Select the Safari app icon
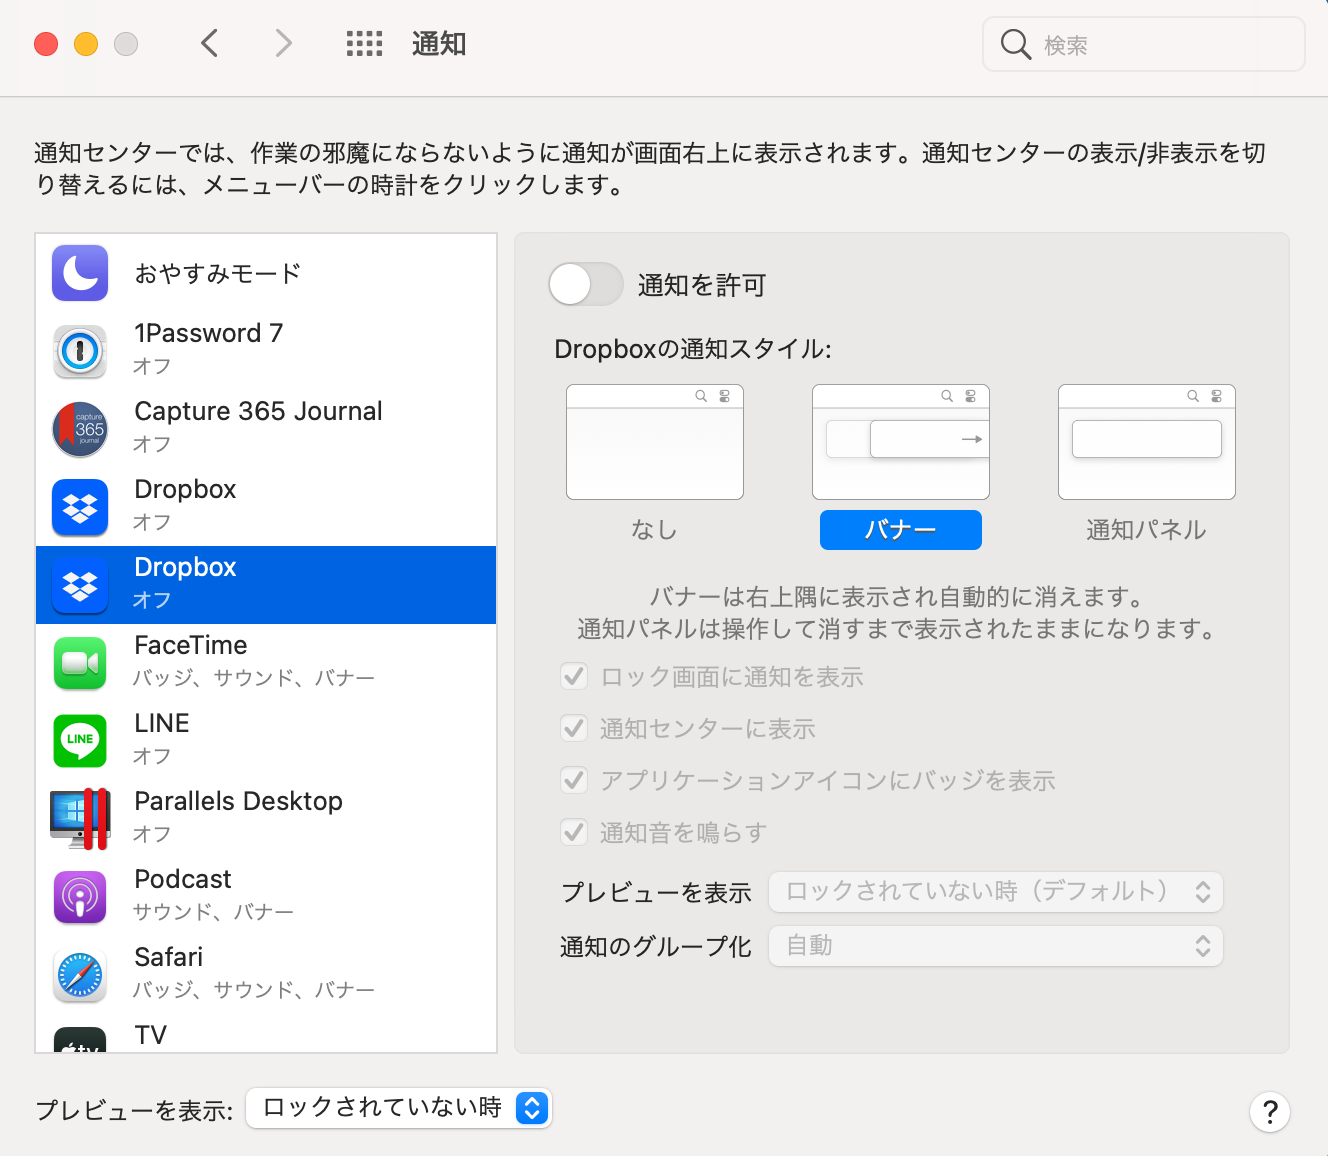The height and width of the screenshot is (1156, 1328). point(79,975)
